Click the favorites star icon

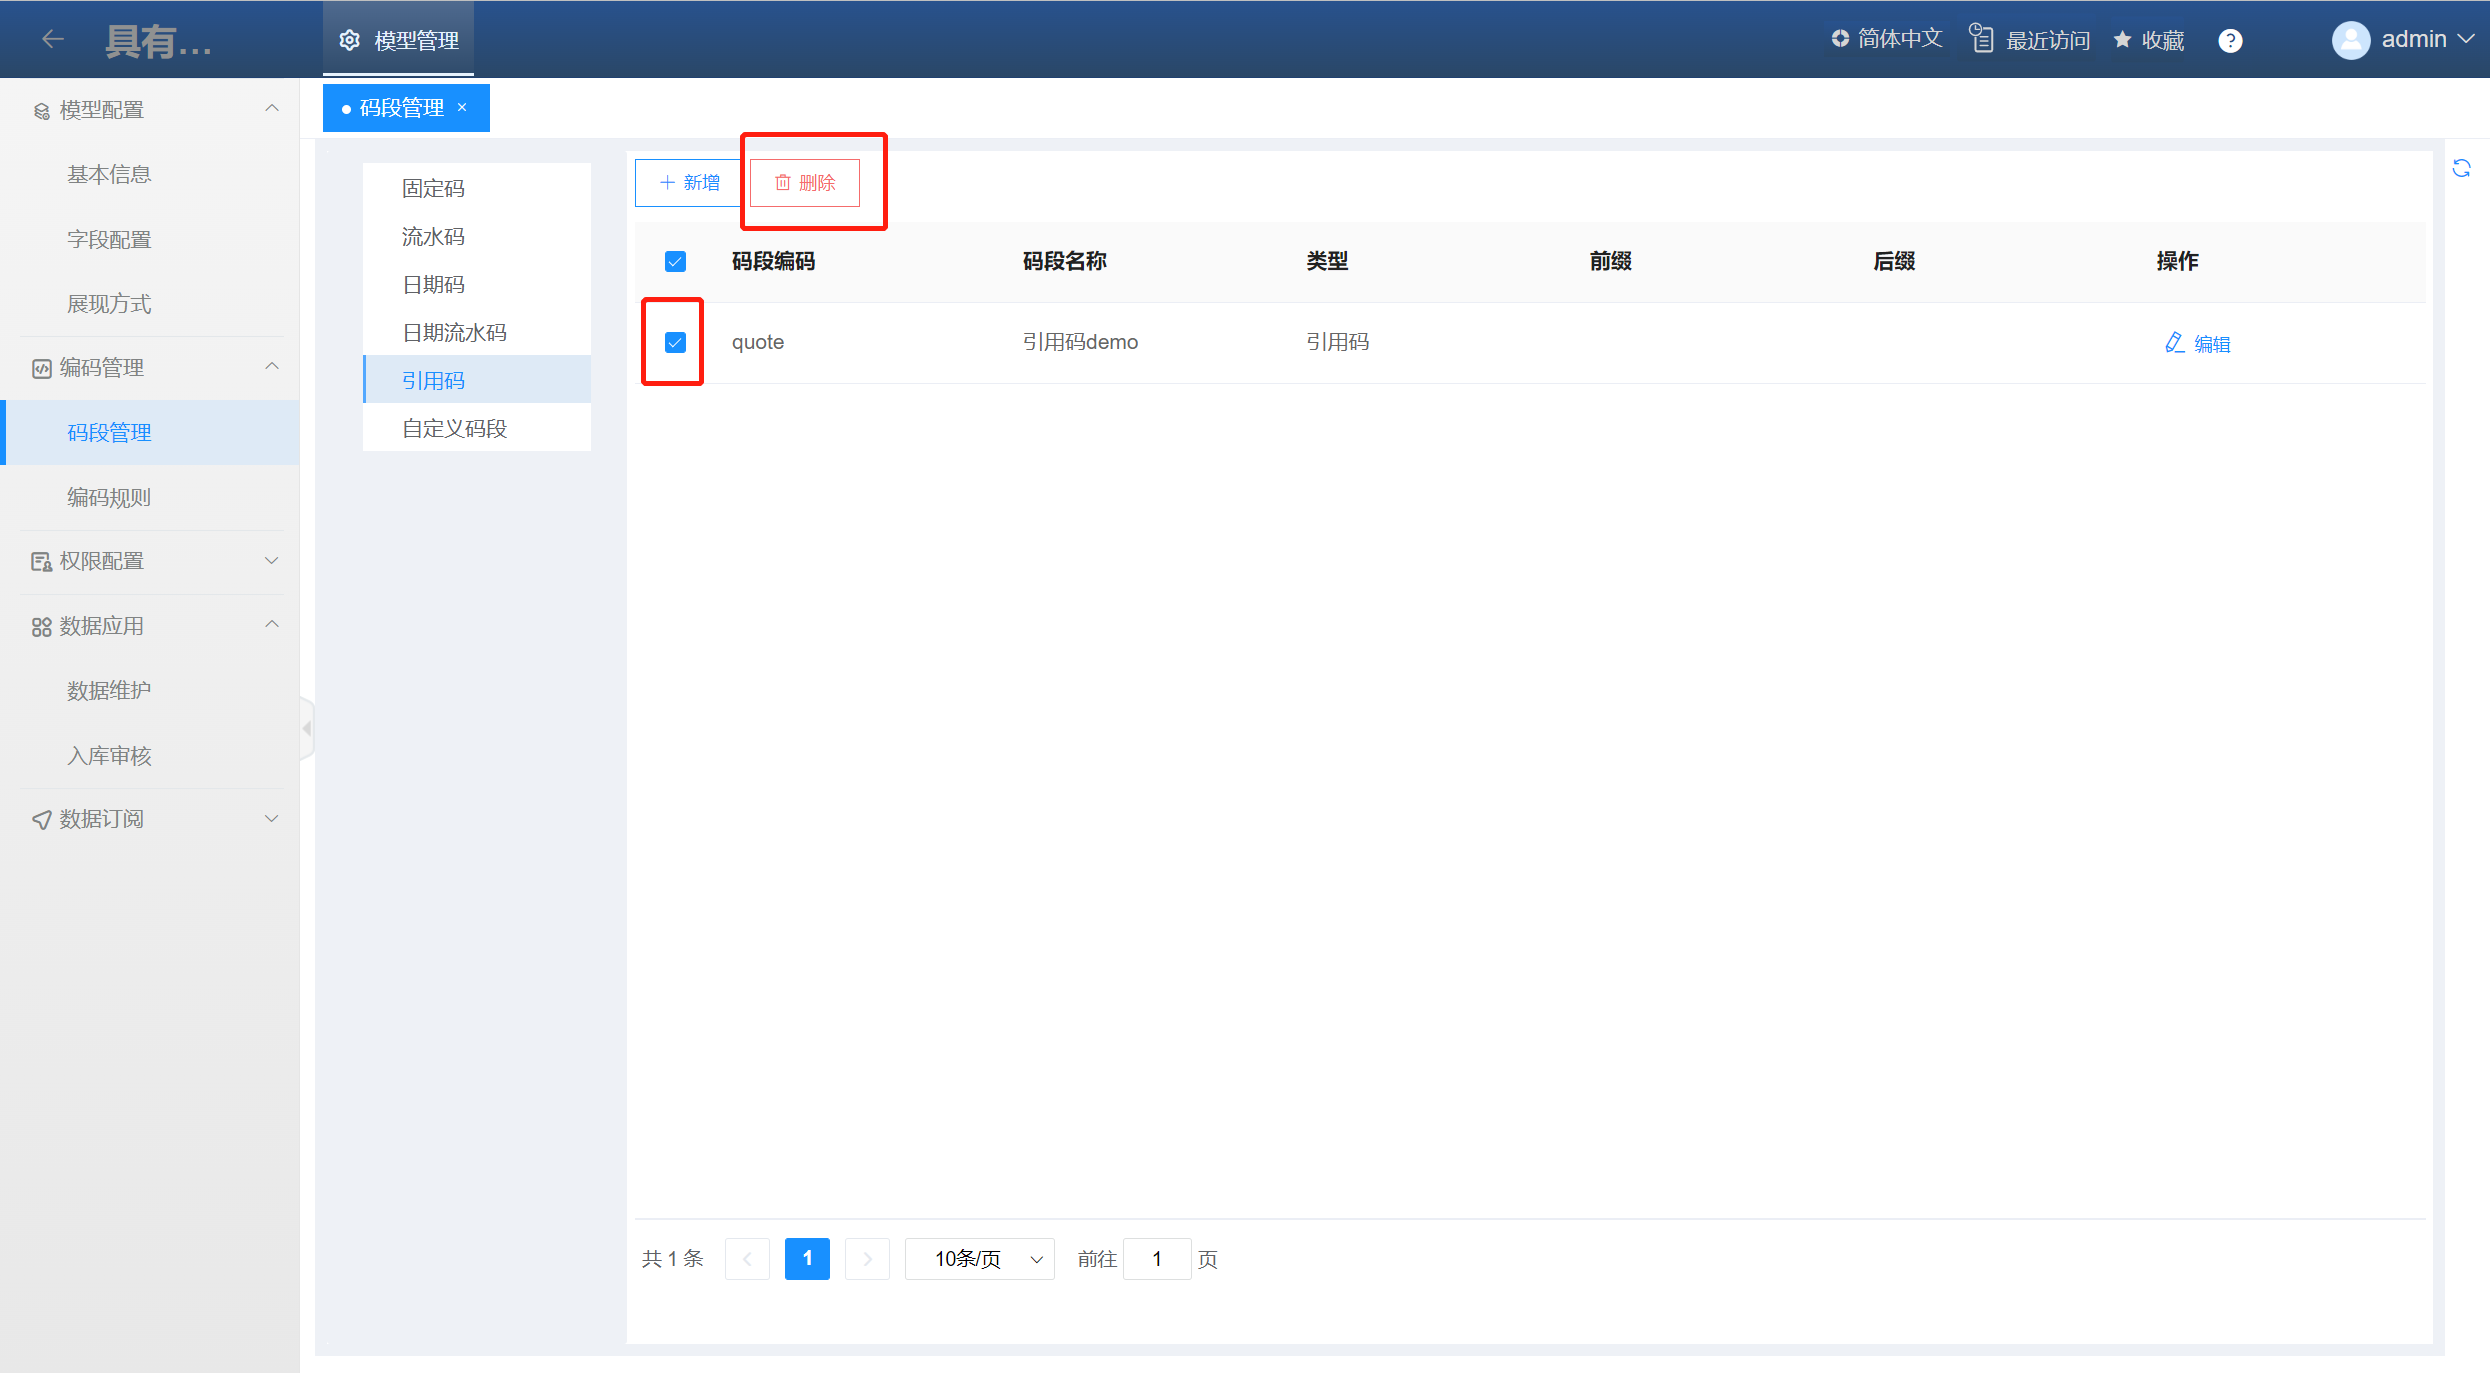[x=2122, y=40]
